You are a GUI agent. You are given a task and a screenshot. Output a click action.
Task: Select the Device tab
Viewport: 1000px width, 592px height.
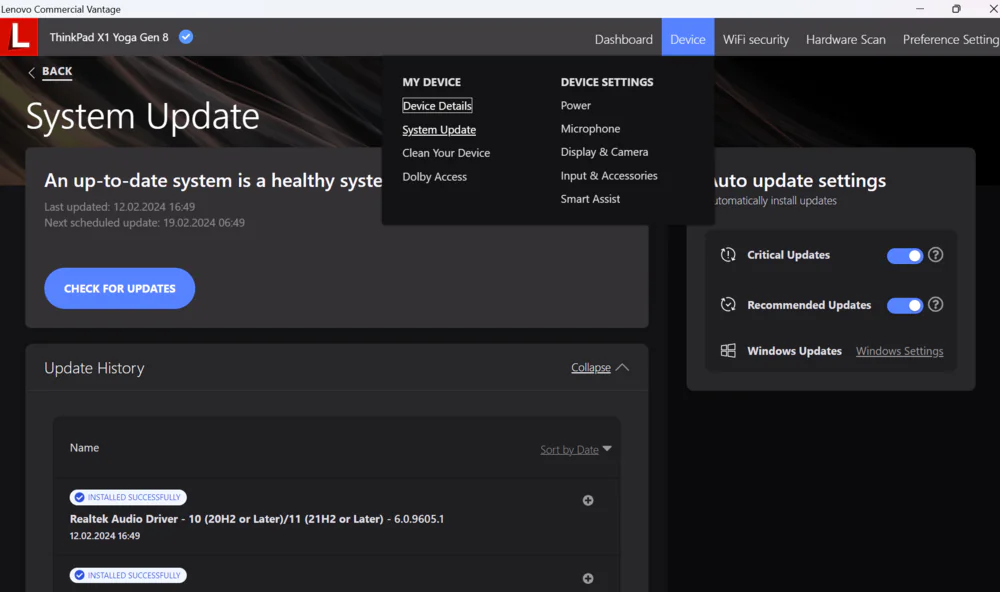688,37
